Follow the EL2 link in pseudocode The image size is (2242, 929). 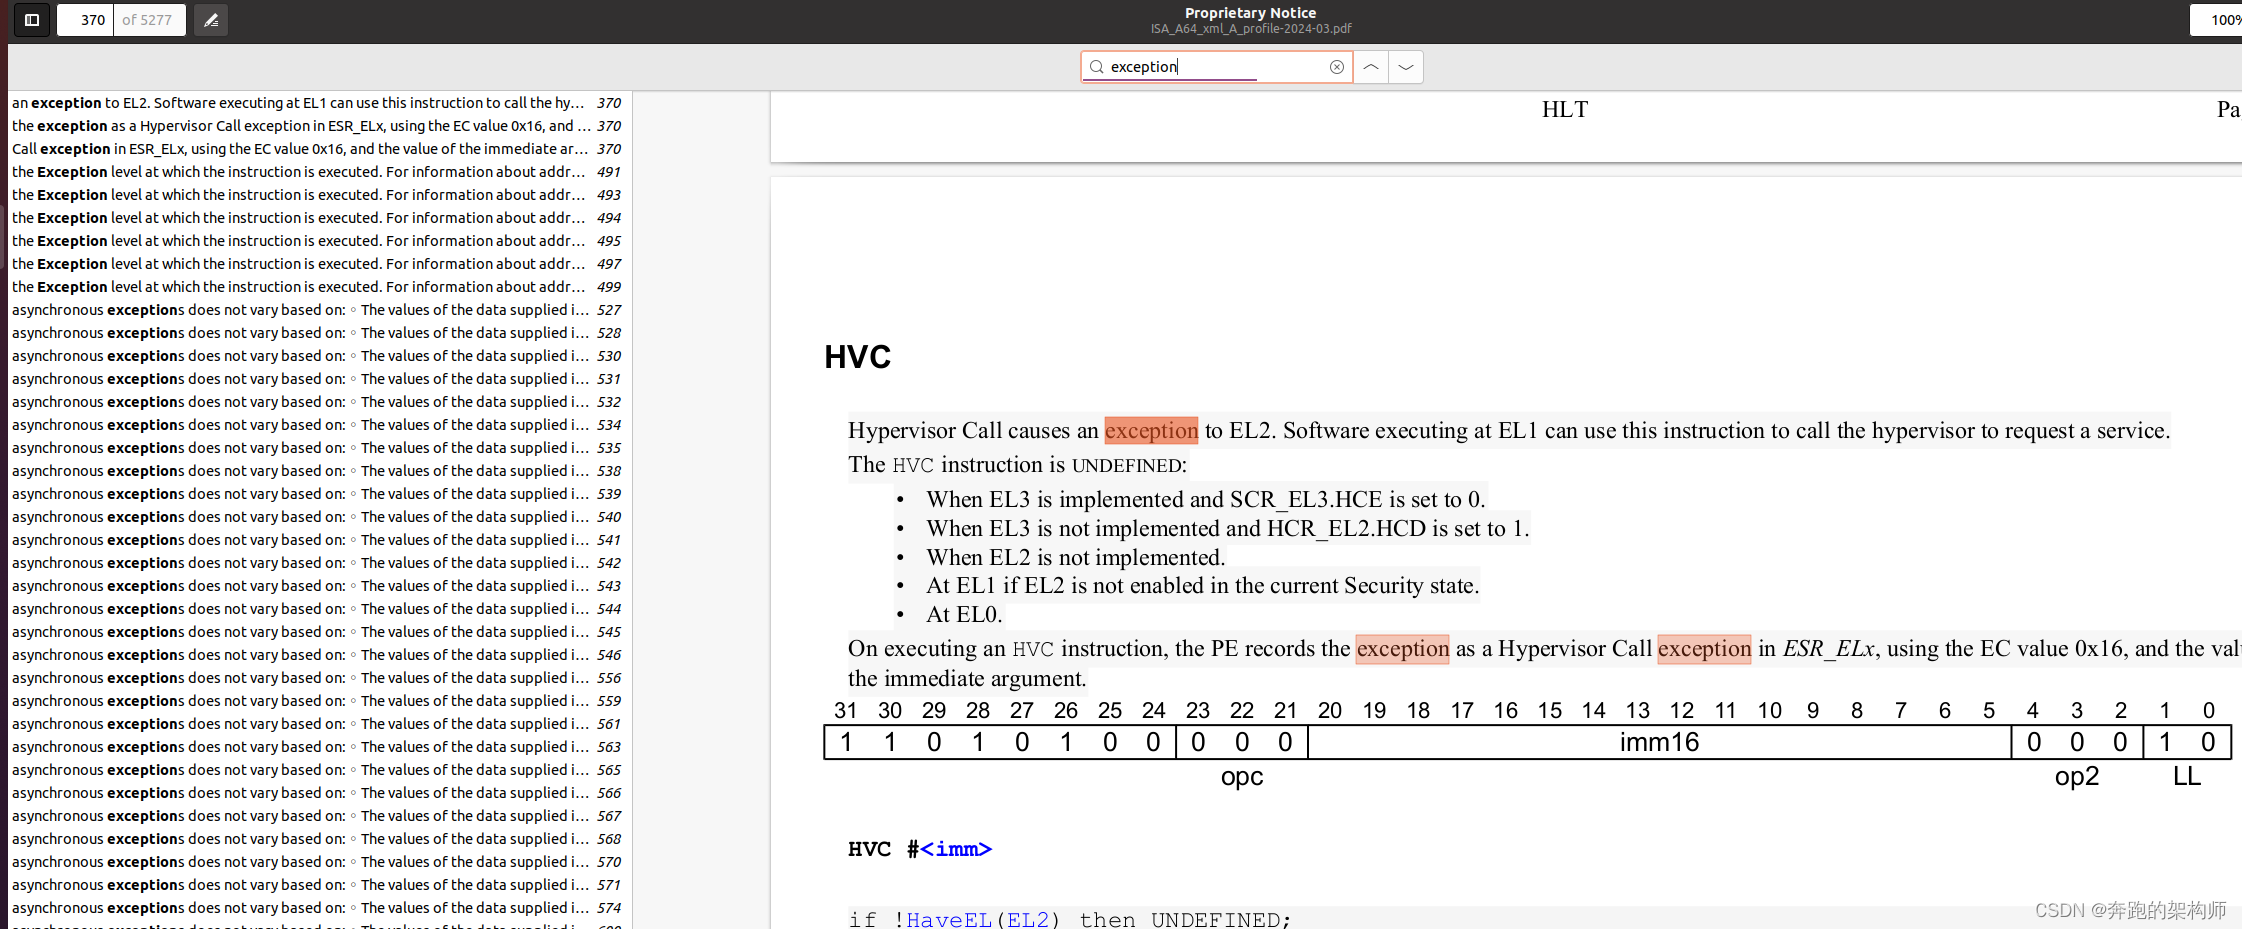click(x=1028, y=919)
